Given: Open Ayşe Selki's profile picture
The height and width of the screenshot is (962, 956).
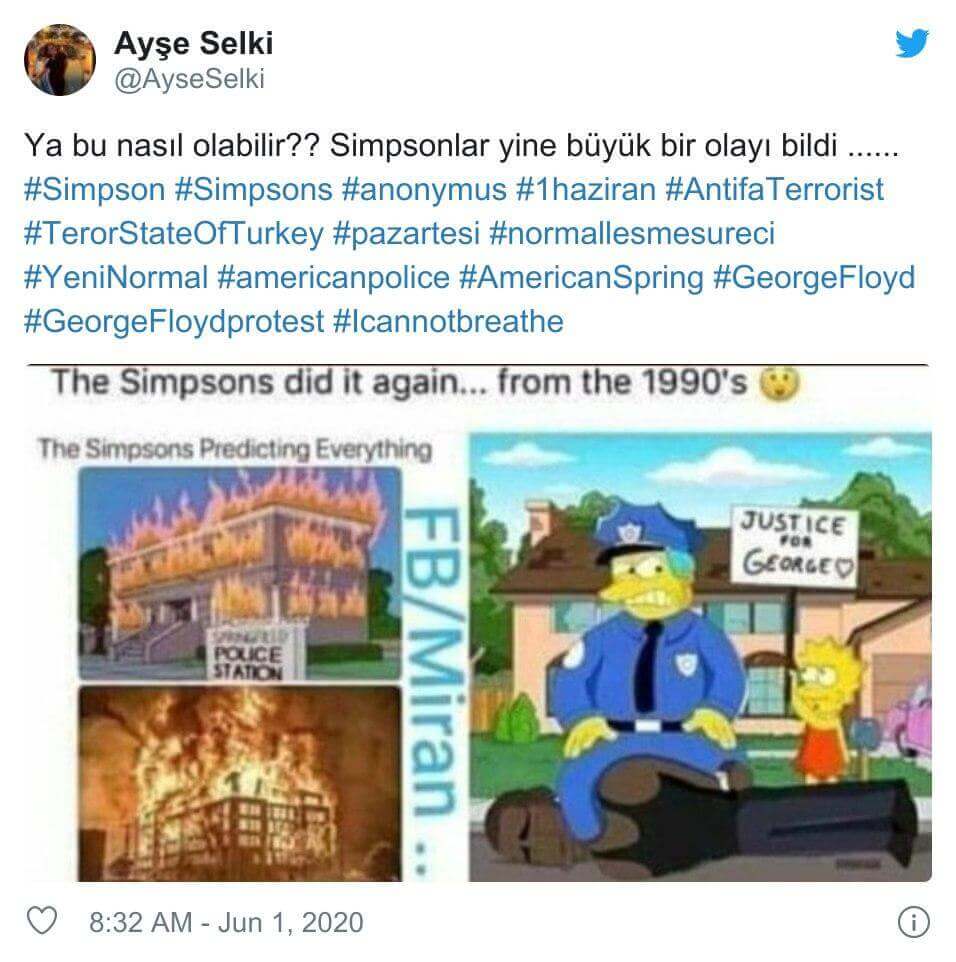Looking at the screenshot, I should click(60, 60).
